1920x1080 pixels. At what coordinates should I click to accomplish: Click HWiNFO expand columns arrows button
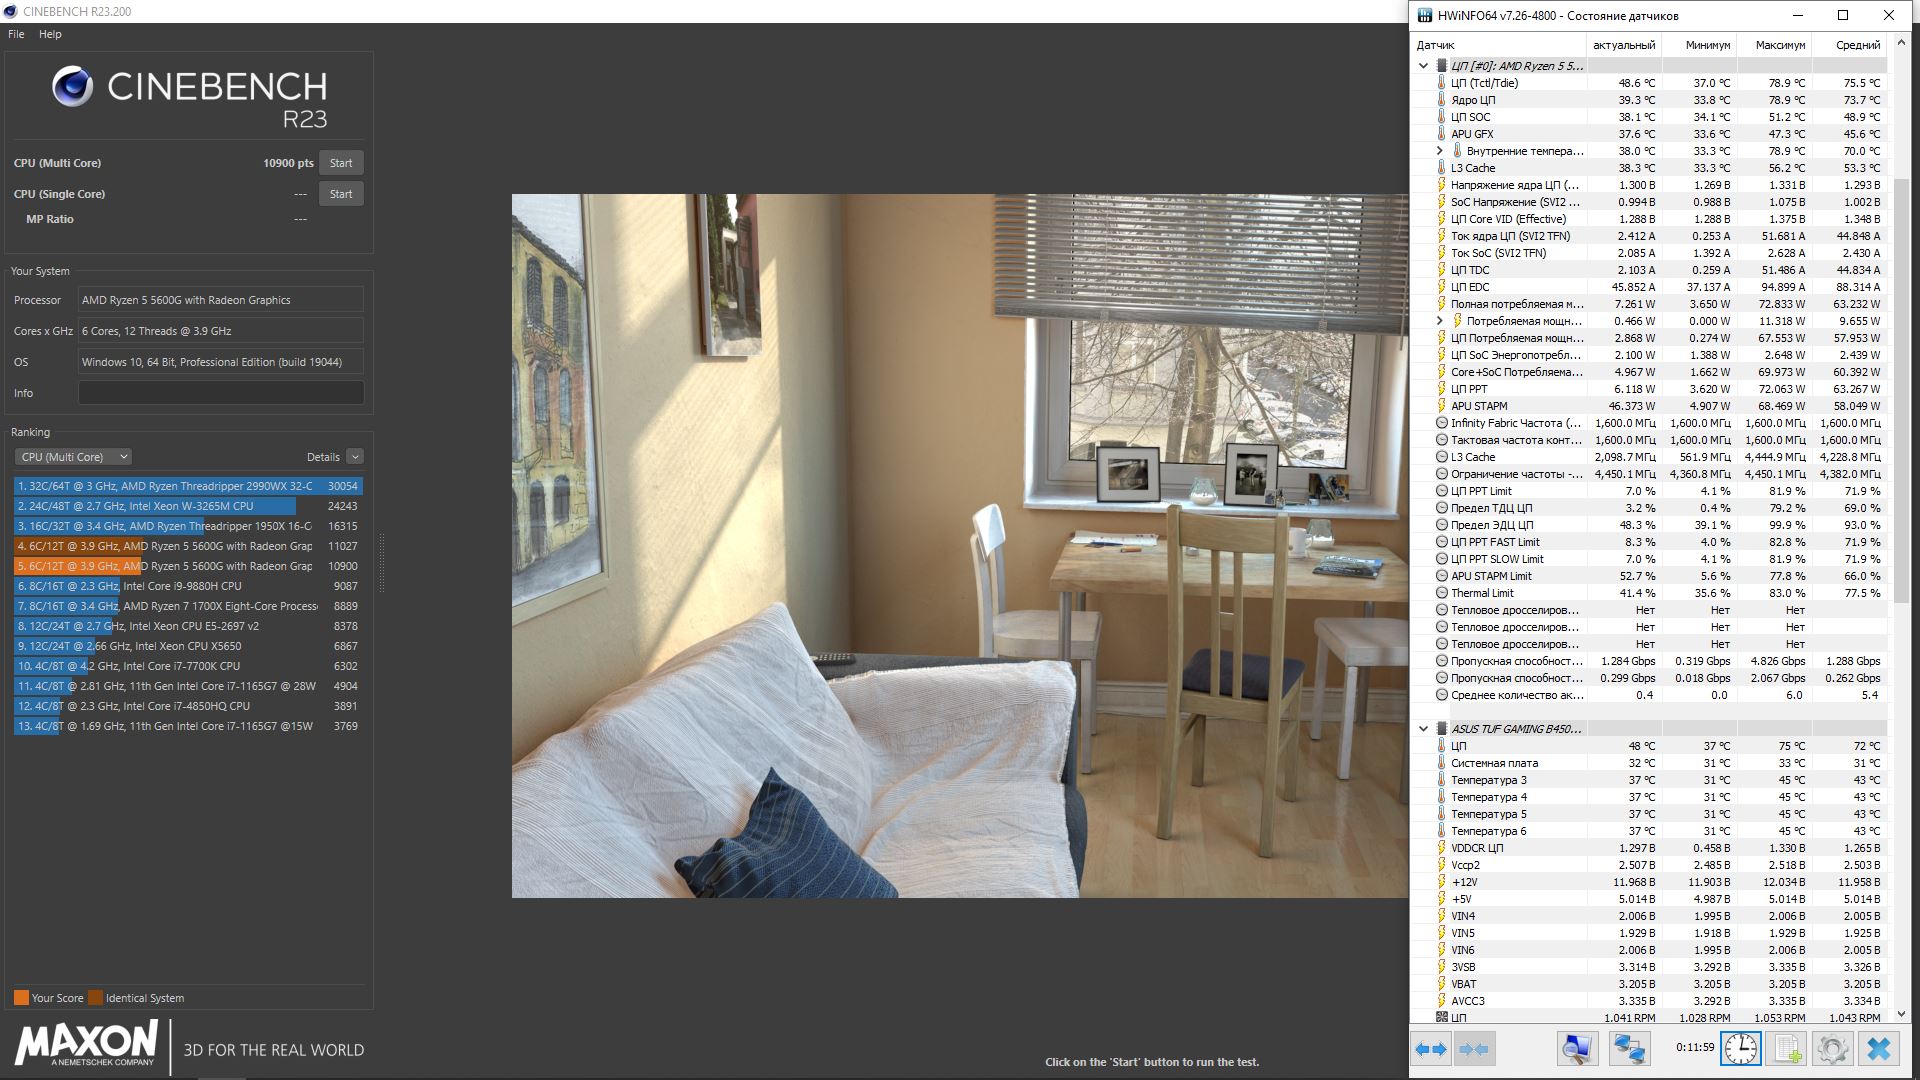[x=1431, y=1049]
